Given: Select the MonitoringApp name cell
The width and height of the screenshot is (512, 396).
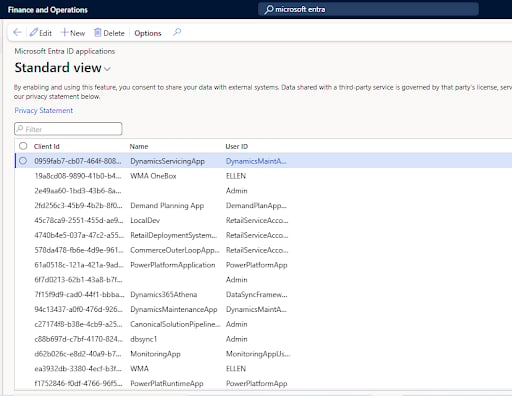Looking at the screenshot, I should (155, 354).
